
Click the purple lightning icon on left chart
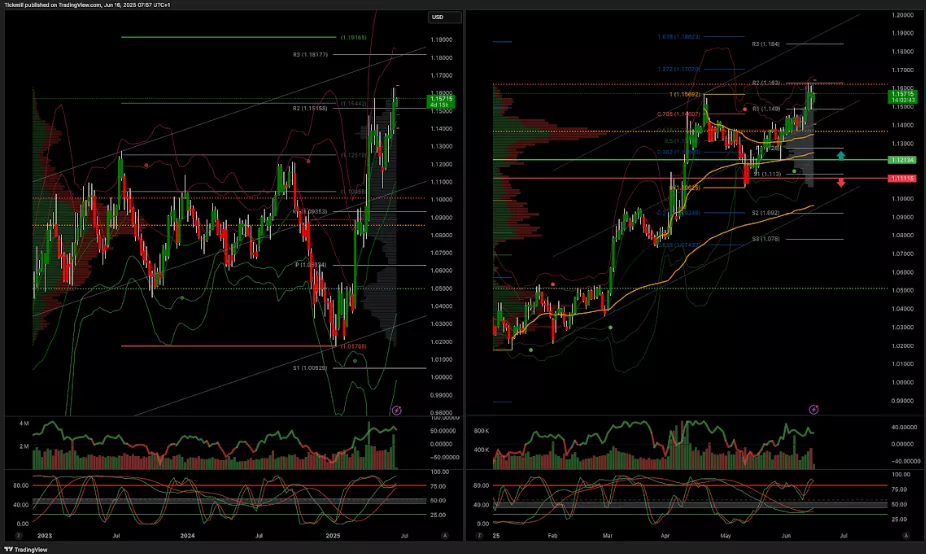pos(396,410)
